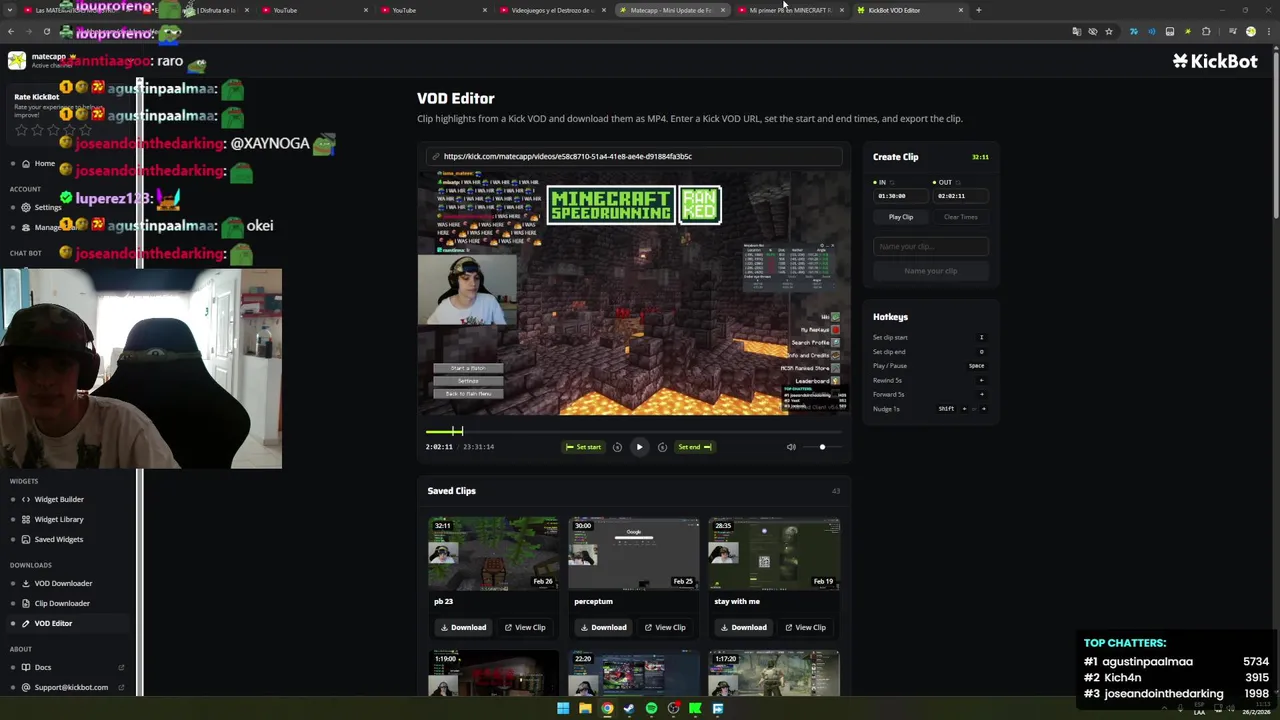View Clip for perceptum
The height and width of the screenshot is (720, 1280).
[665, 627]
